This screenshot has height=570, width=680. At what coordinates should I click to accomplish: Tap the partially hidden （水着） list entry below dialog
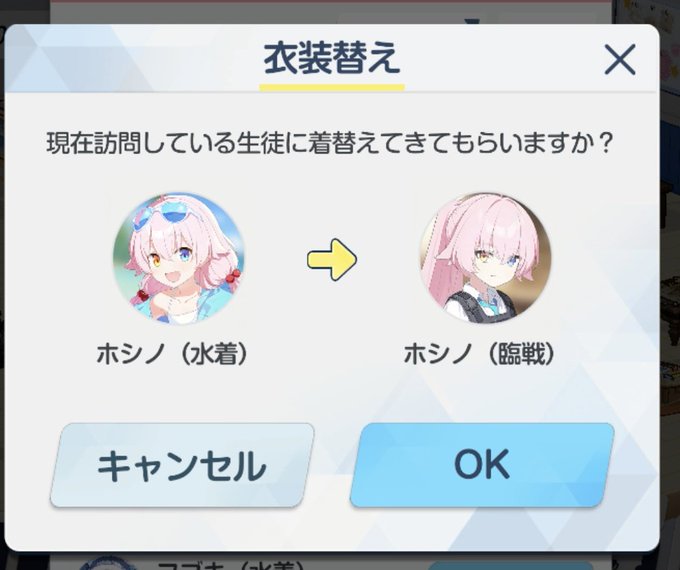coord(230,564)
